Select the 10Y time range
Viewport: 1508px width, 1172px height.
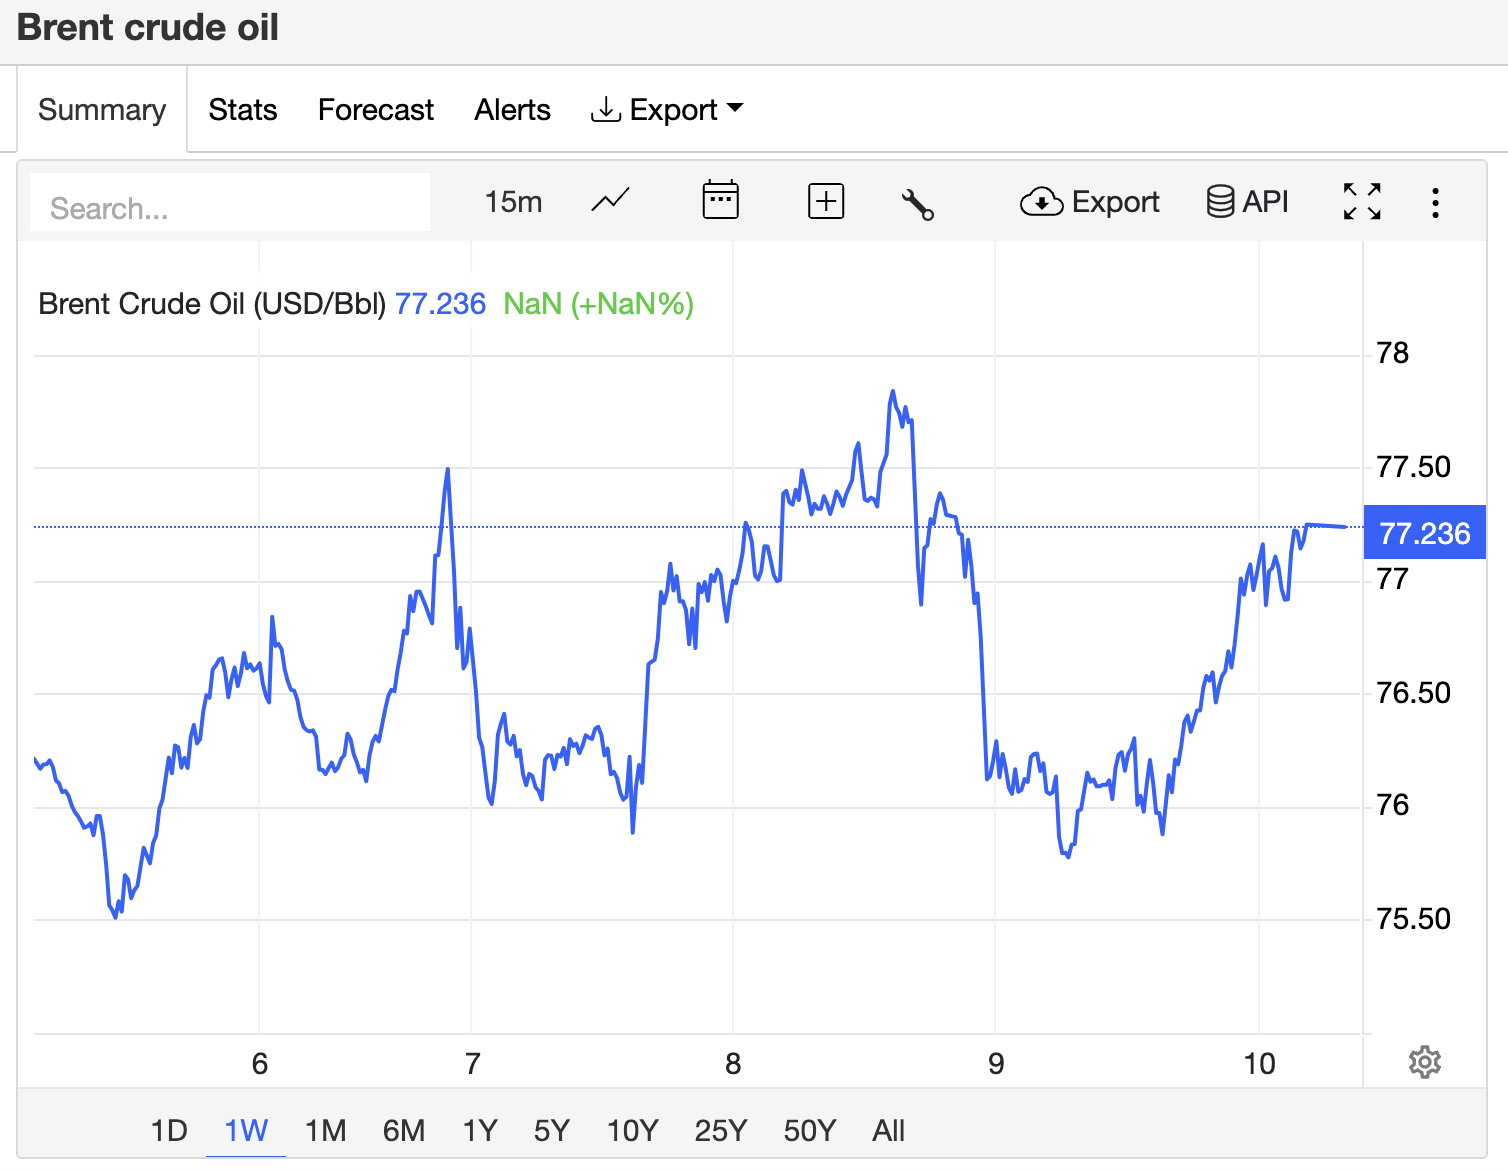632,1130
